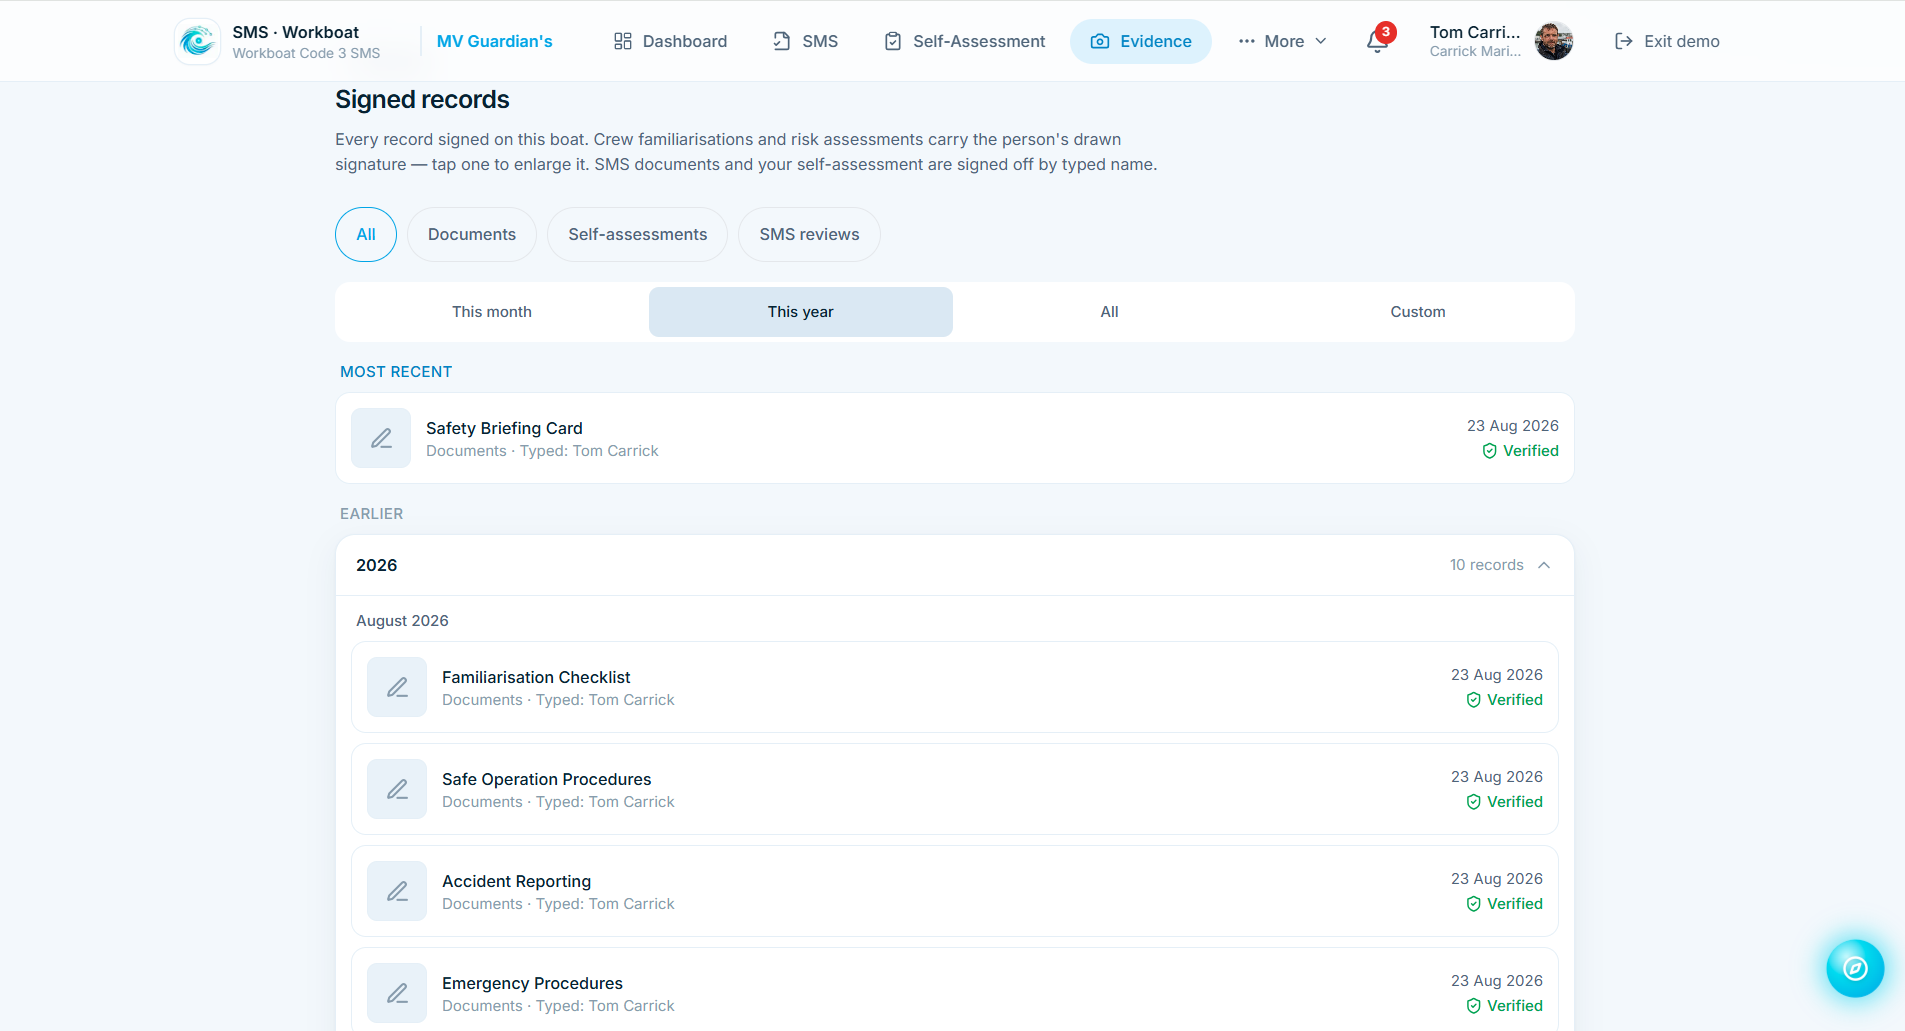This screenshot has height=1031, width=1905.
Task: Click the MV Guardian's vessel link
Action: 495,41
